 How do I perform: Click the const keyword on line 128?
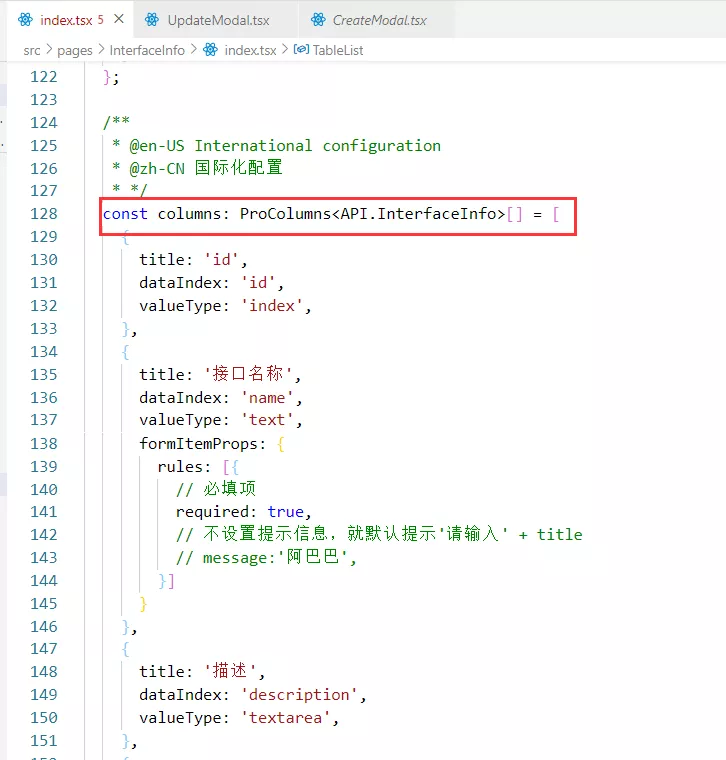[125, 214]
